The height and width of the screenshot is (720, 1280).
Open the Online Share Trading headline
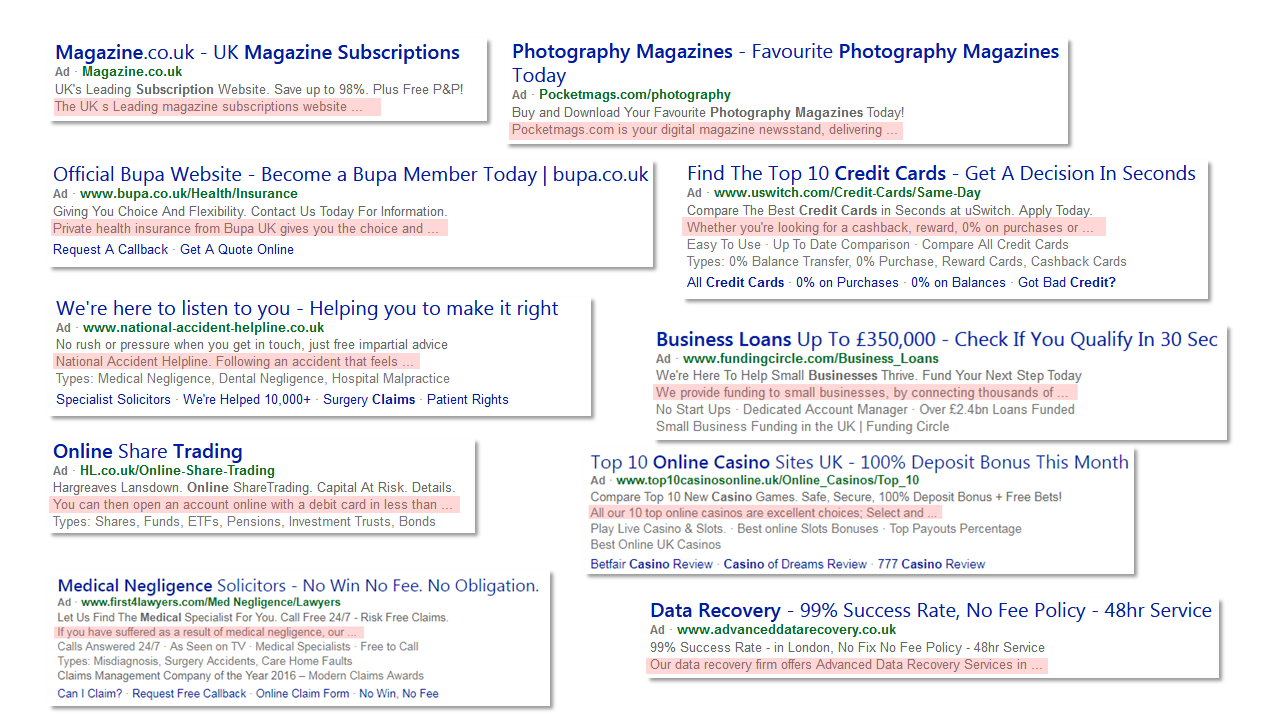(148, 451)
